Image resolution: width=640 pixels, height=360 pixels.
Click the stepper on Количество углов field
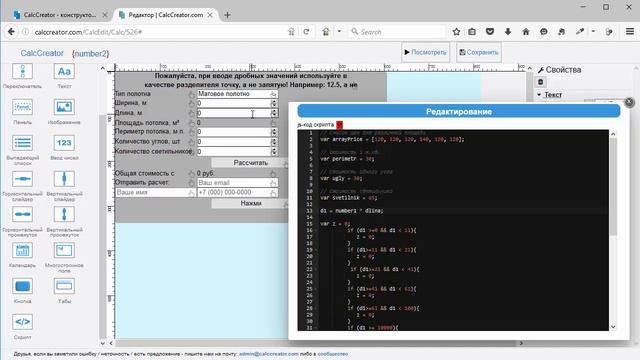pos(274,142)
